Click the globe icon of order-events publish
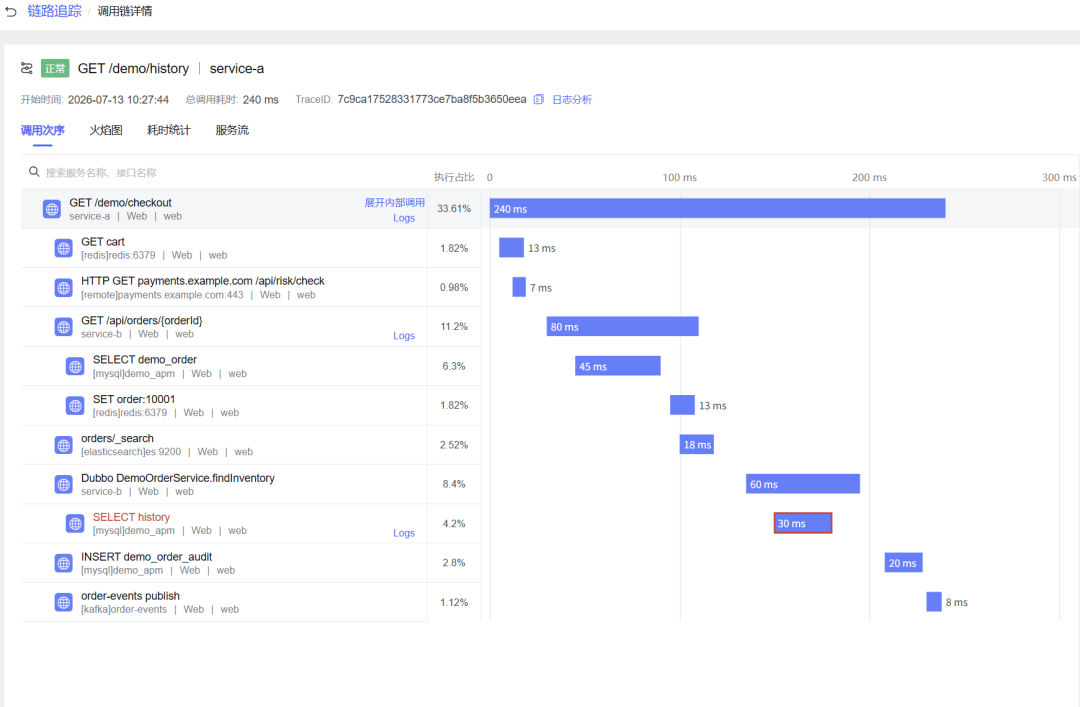 tap(63, 602)
